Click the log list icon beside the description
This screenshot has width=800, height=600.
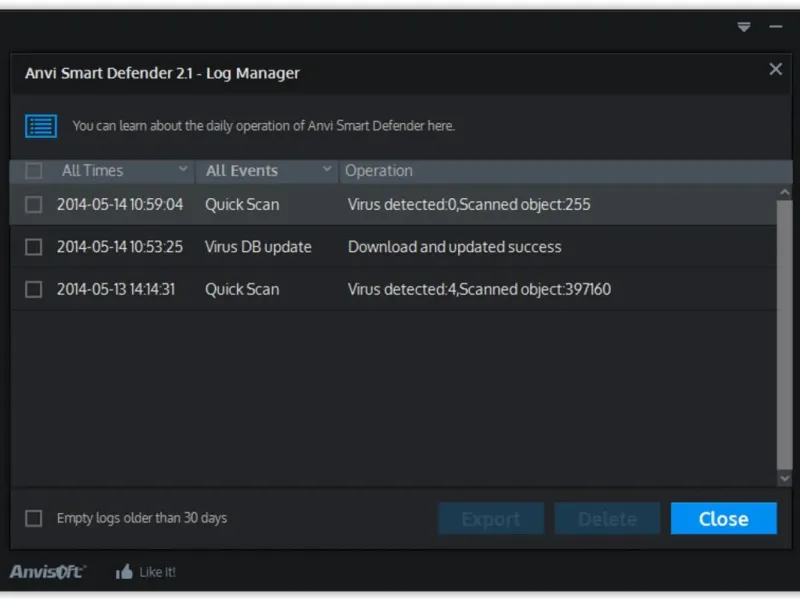point(41,126)
